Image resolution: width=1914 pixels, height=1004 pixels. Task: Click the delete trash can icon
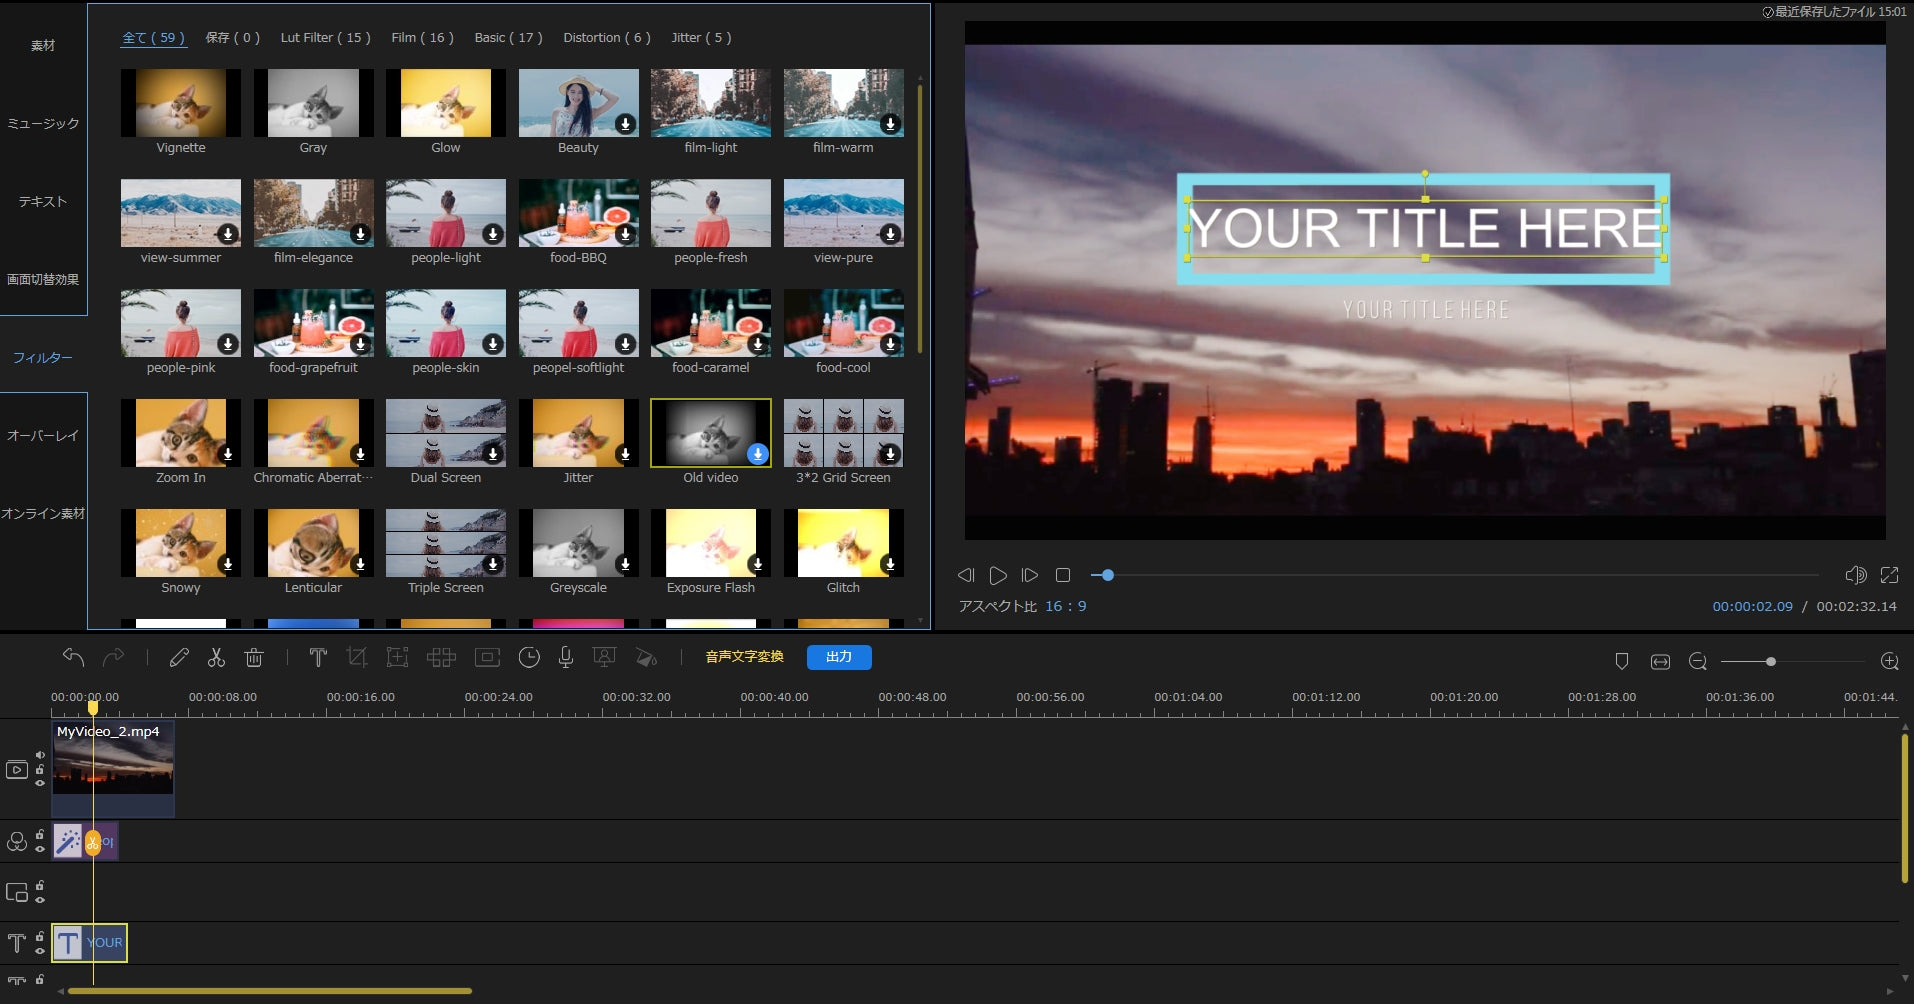(x=254, y=657)
